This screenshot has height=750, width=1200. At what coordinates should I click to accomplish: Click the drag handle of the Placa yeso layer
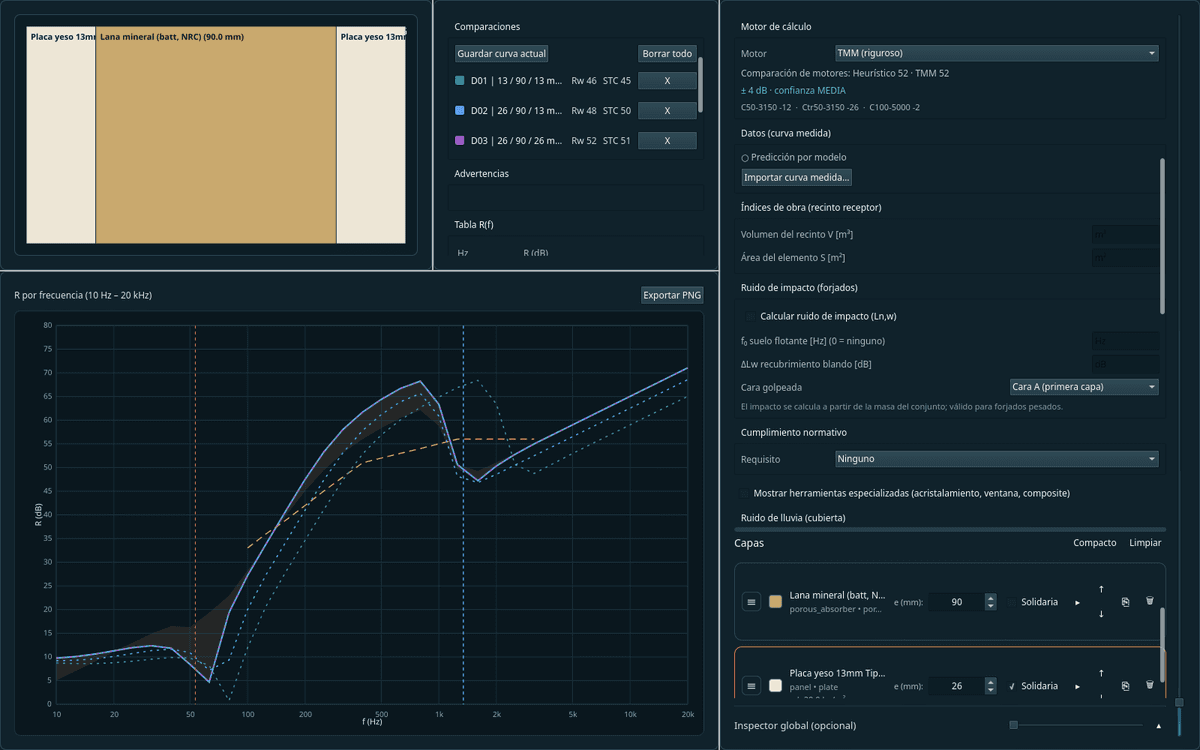tap(751, 686)
